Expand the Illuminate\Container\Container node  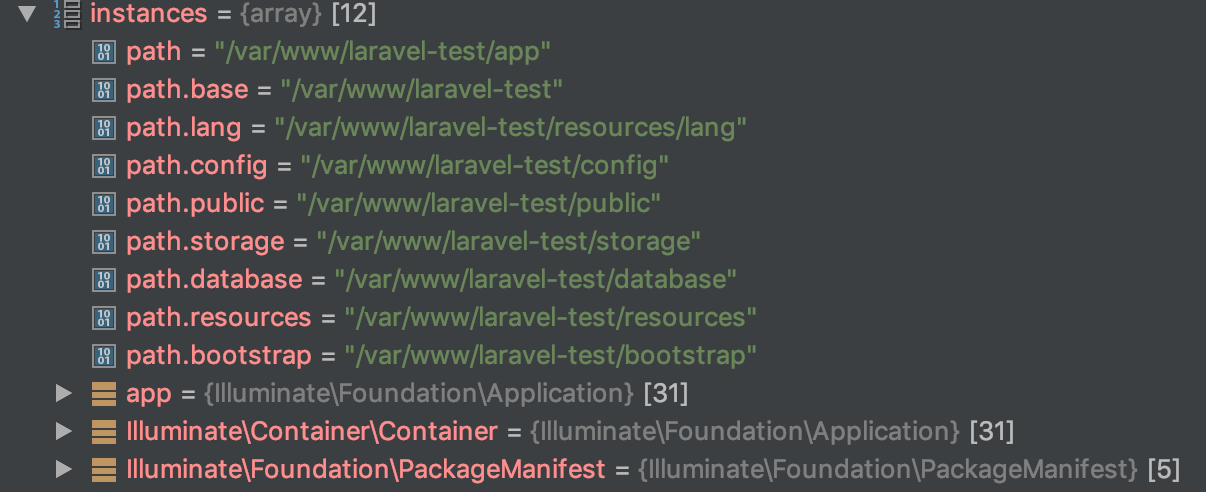(x=64, y=432)
